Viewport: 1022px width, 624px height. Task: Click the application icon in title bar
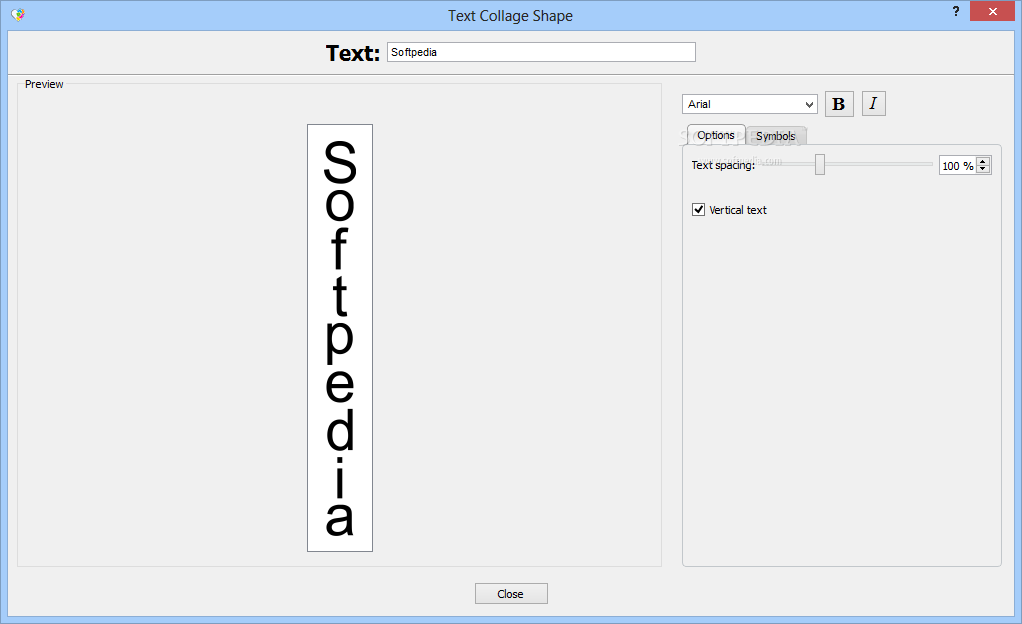[18, 14]
